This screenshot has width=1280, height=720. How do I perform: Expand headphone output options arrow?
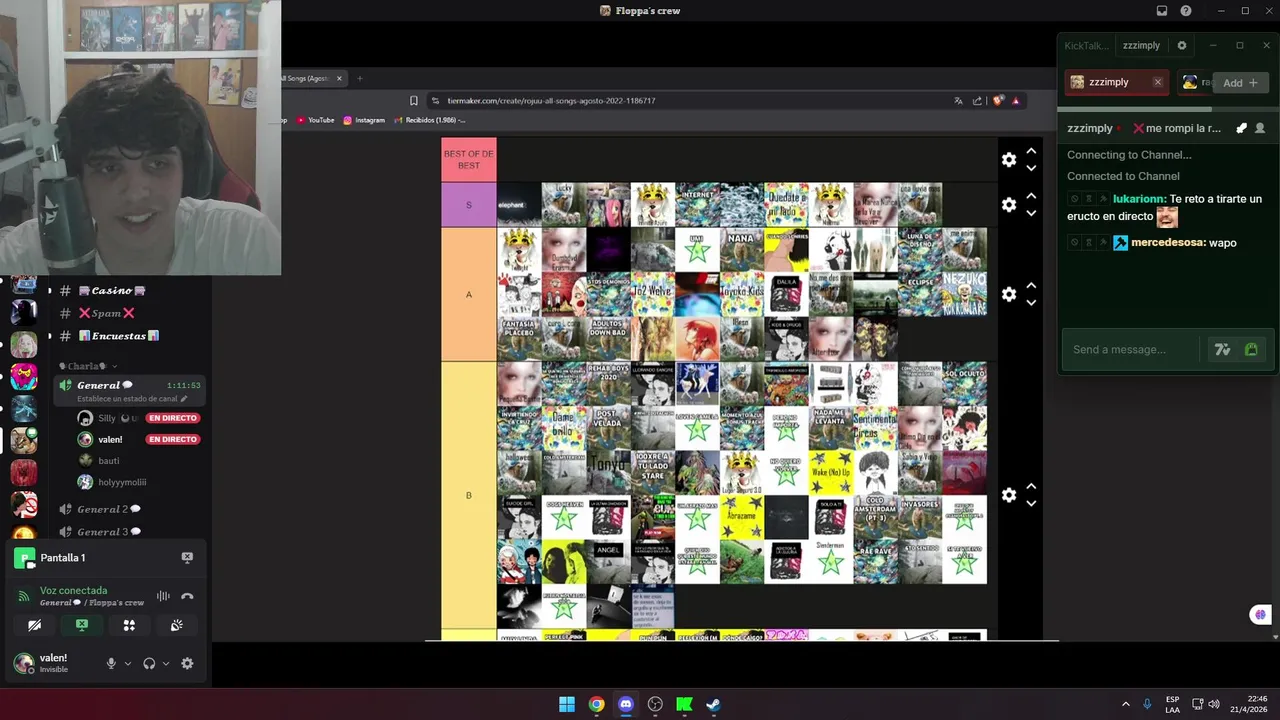pos(165,664)
